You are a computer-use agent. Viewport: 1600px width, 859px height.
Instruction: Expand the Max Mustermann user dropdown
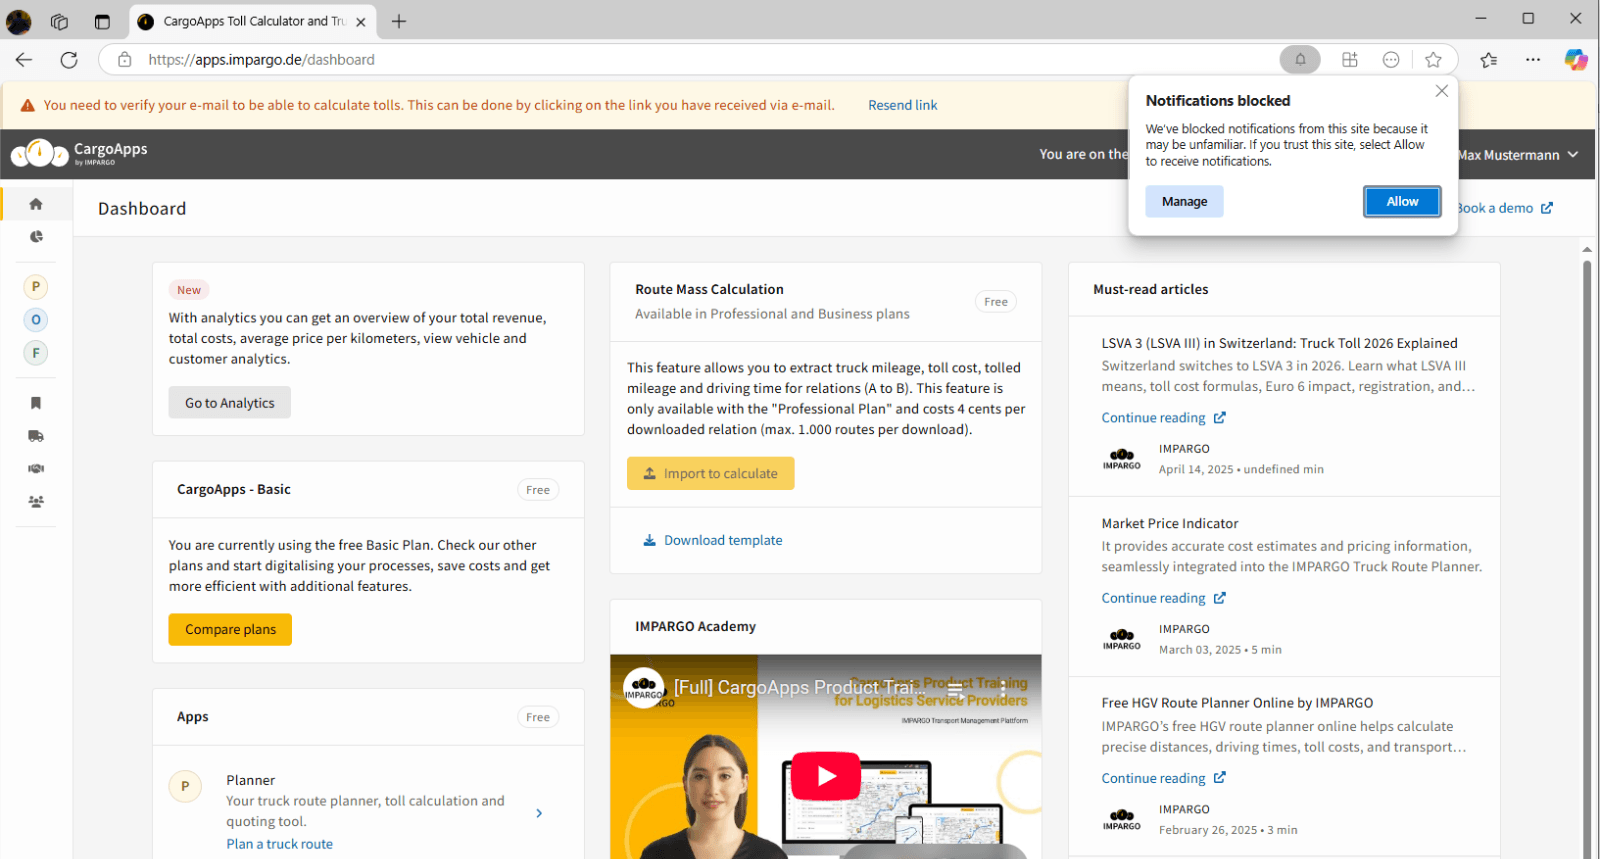(1518, 155)
